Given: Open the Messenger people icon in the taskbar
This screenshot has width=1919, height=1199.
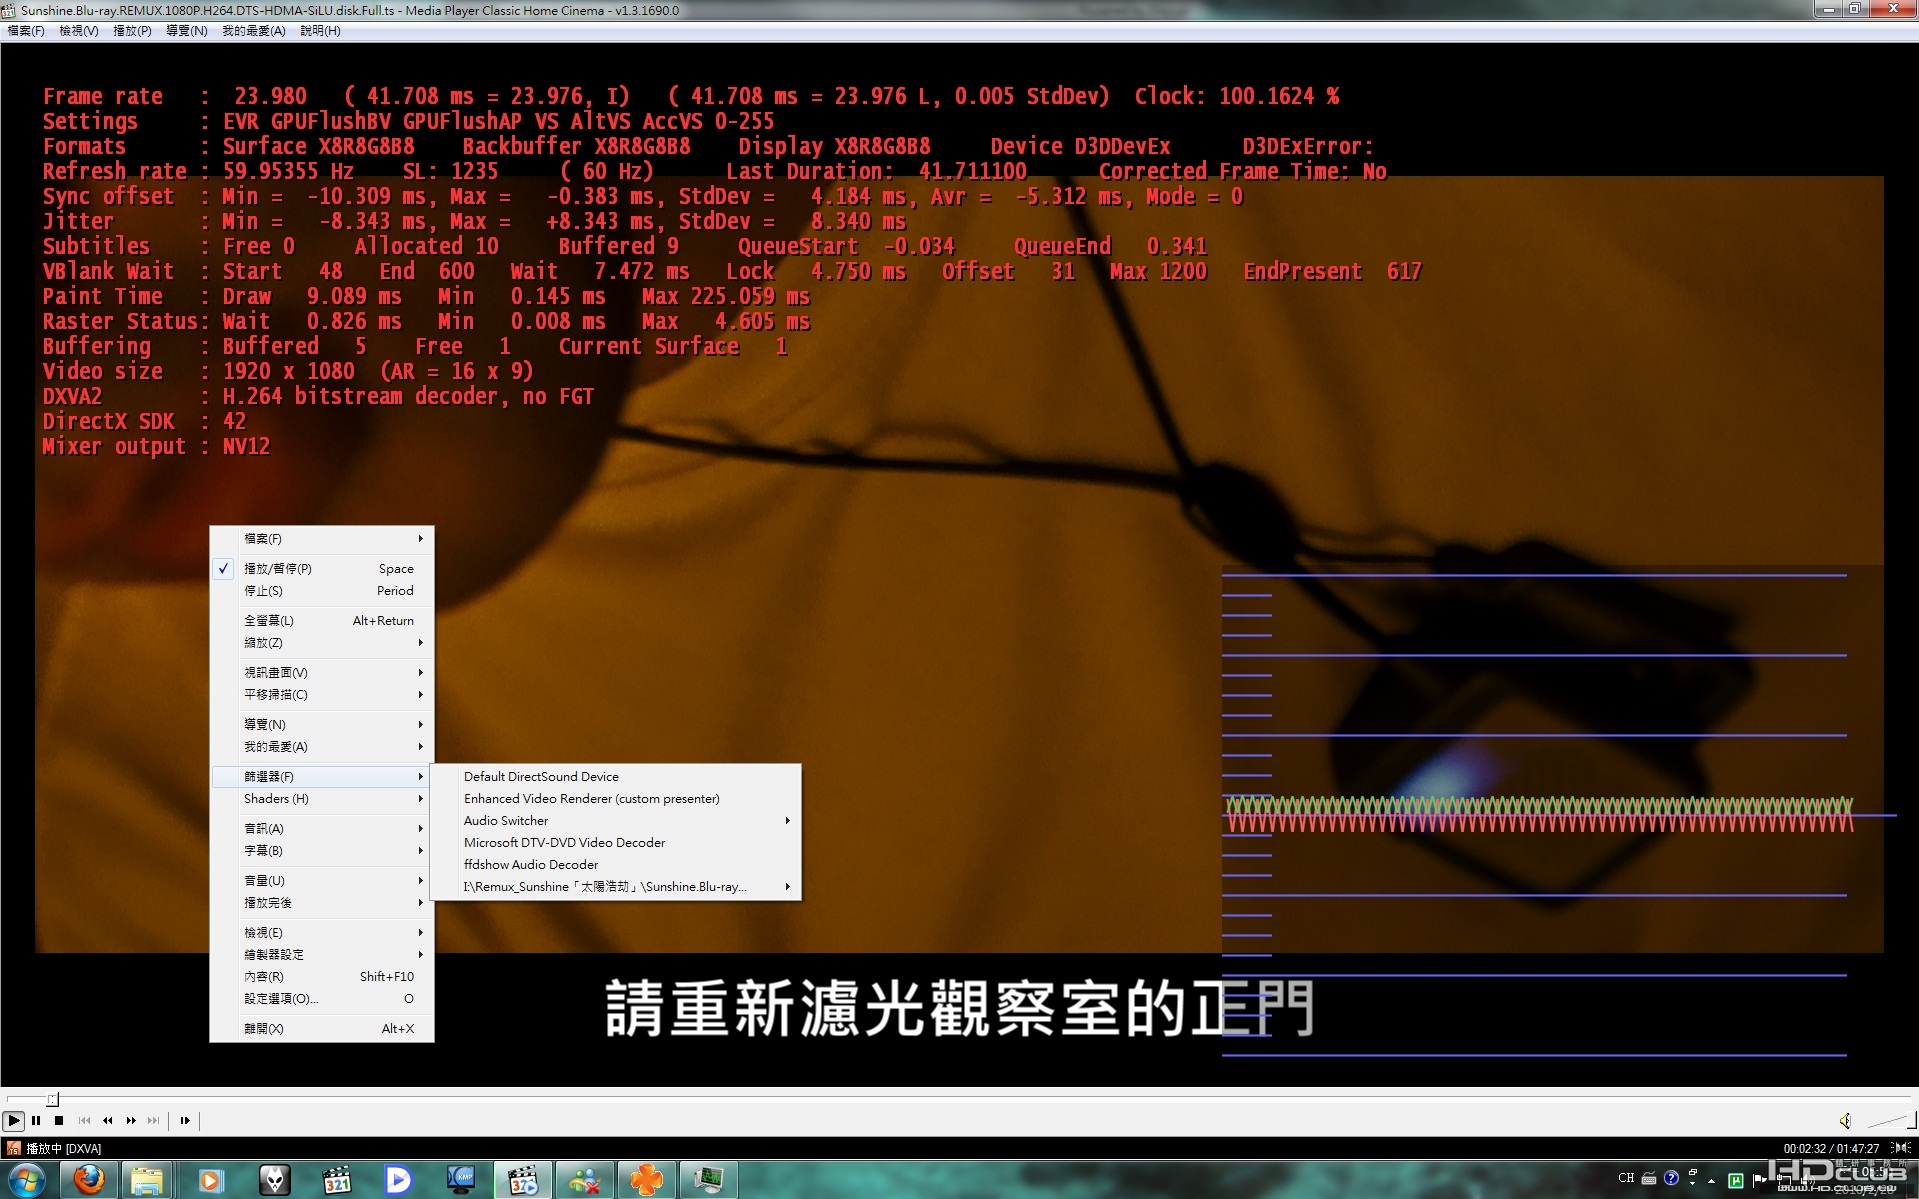Looking at the screenshot, I should coord(585,1180).
